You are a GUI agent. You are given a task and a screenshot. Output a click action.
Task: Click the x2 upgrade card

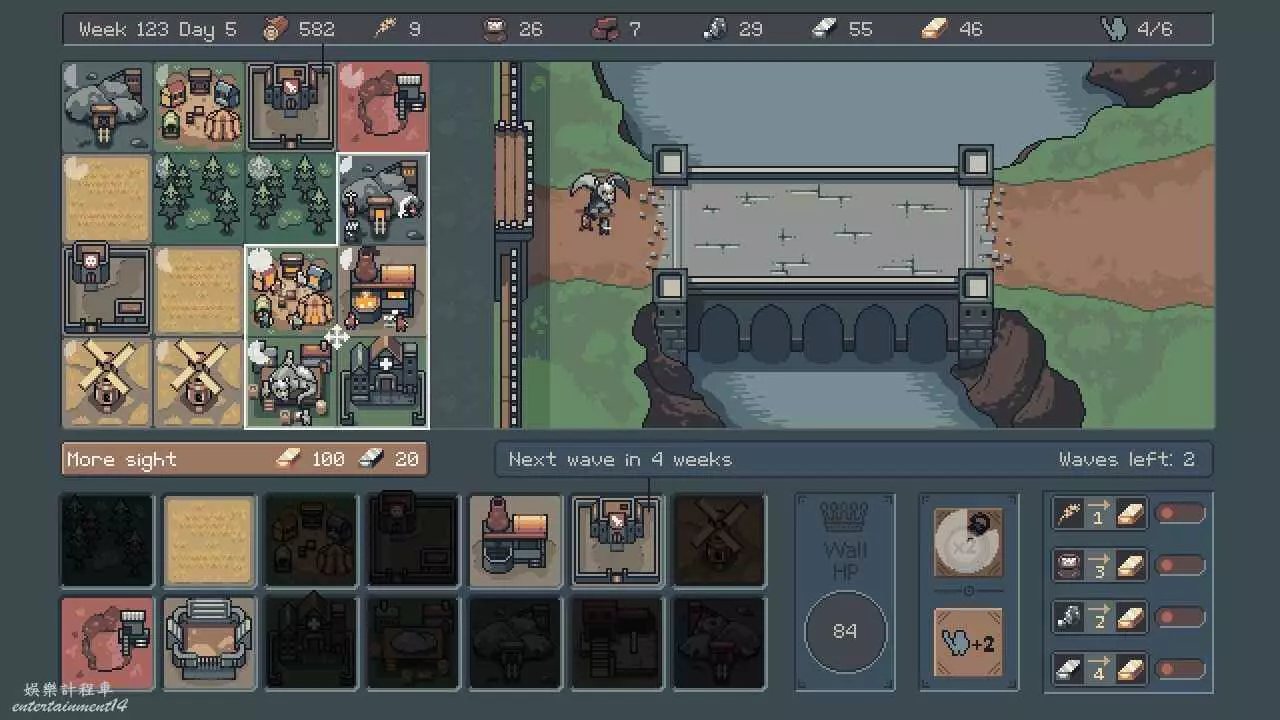(x=968, y=542)
